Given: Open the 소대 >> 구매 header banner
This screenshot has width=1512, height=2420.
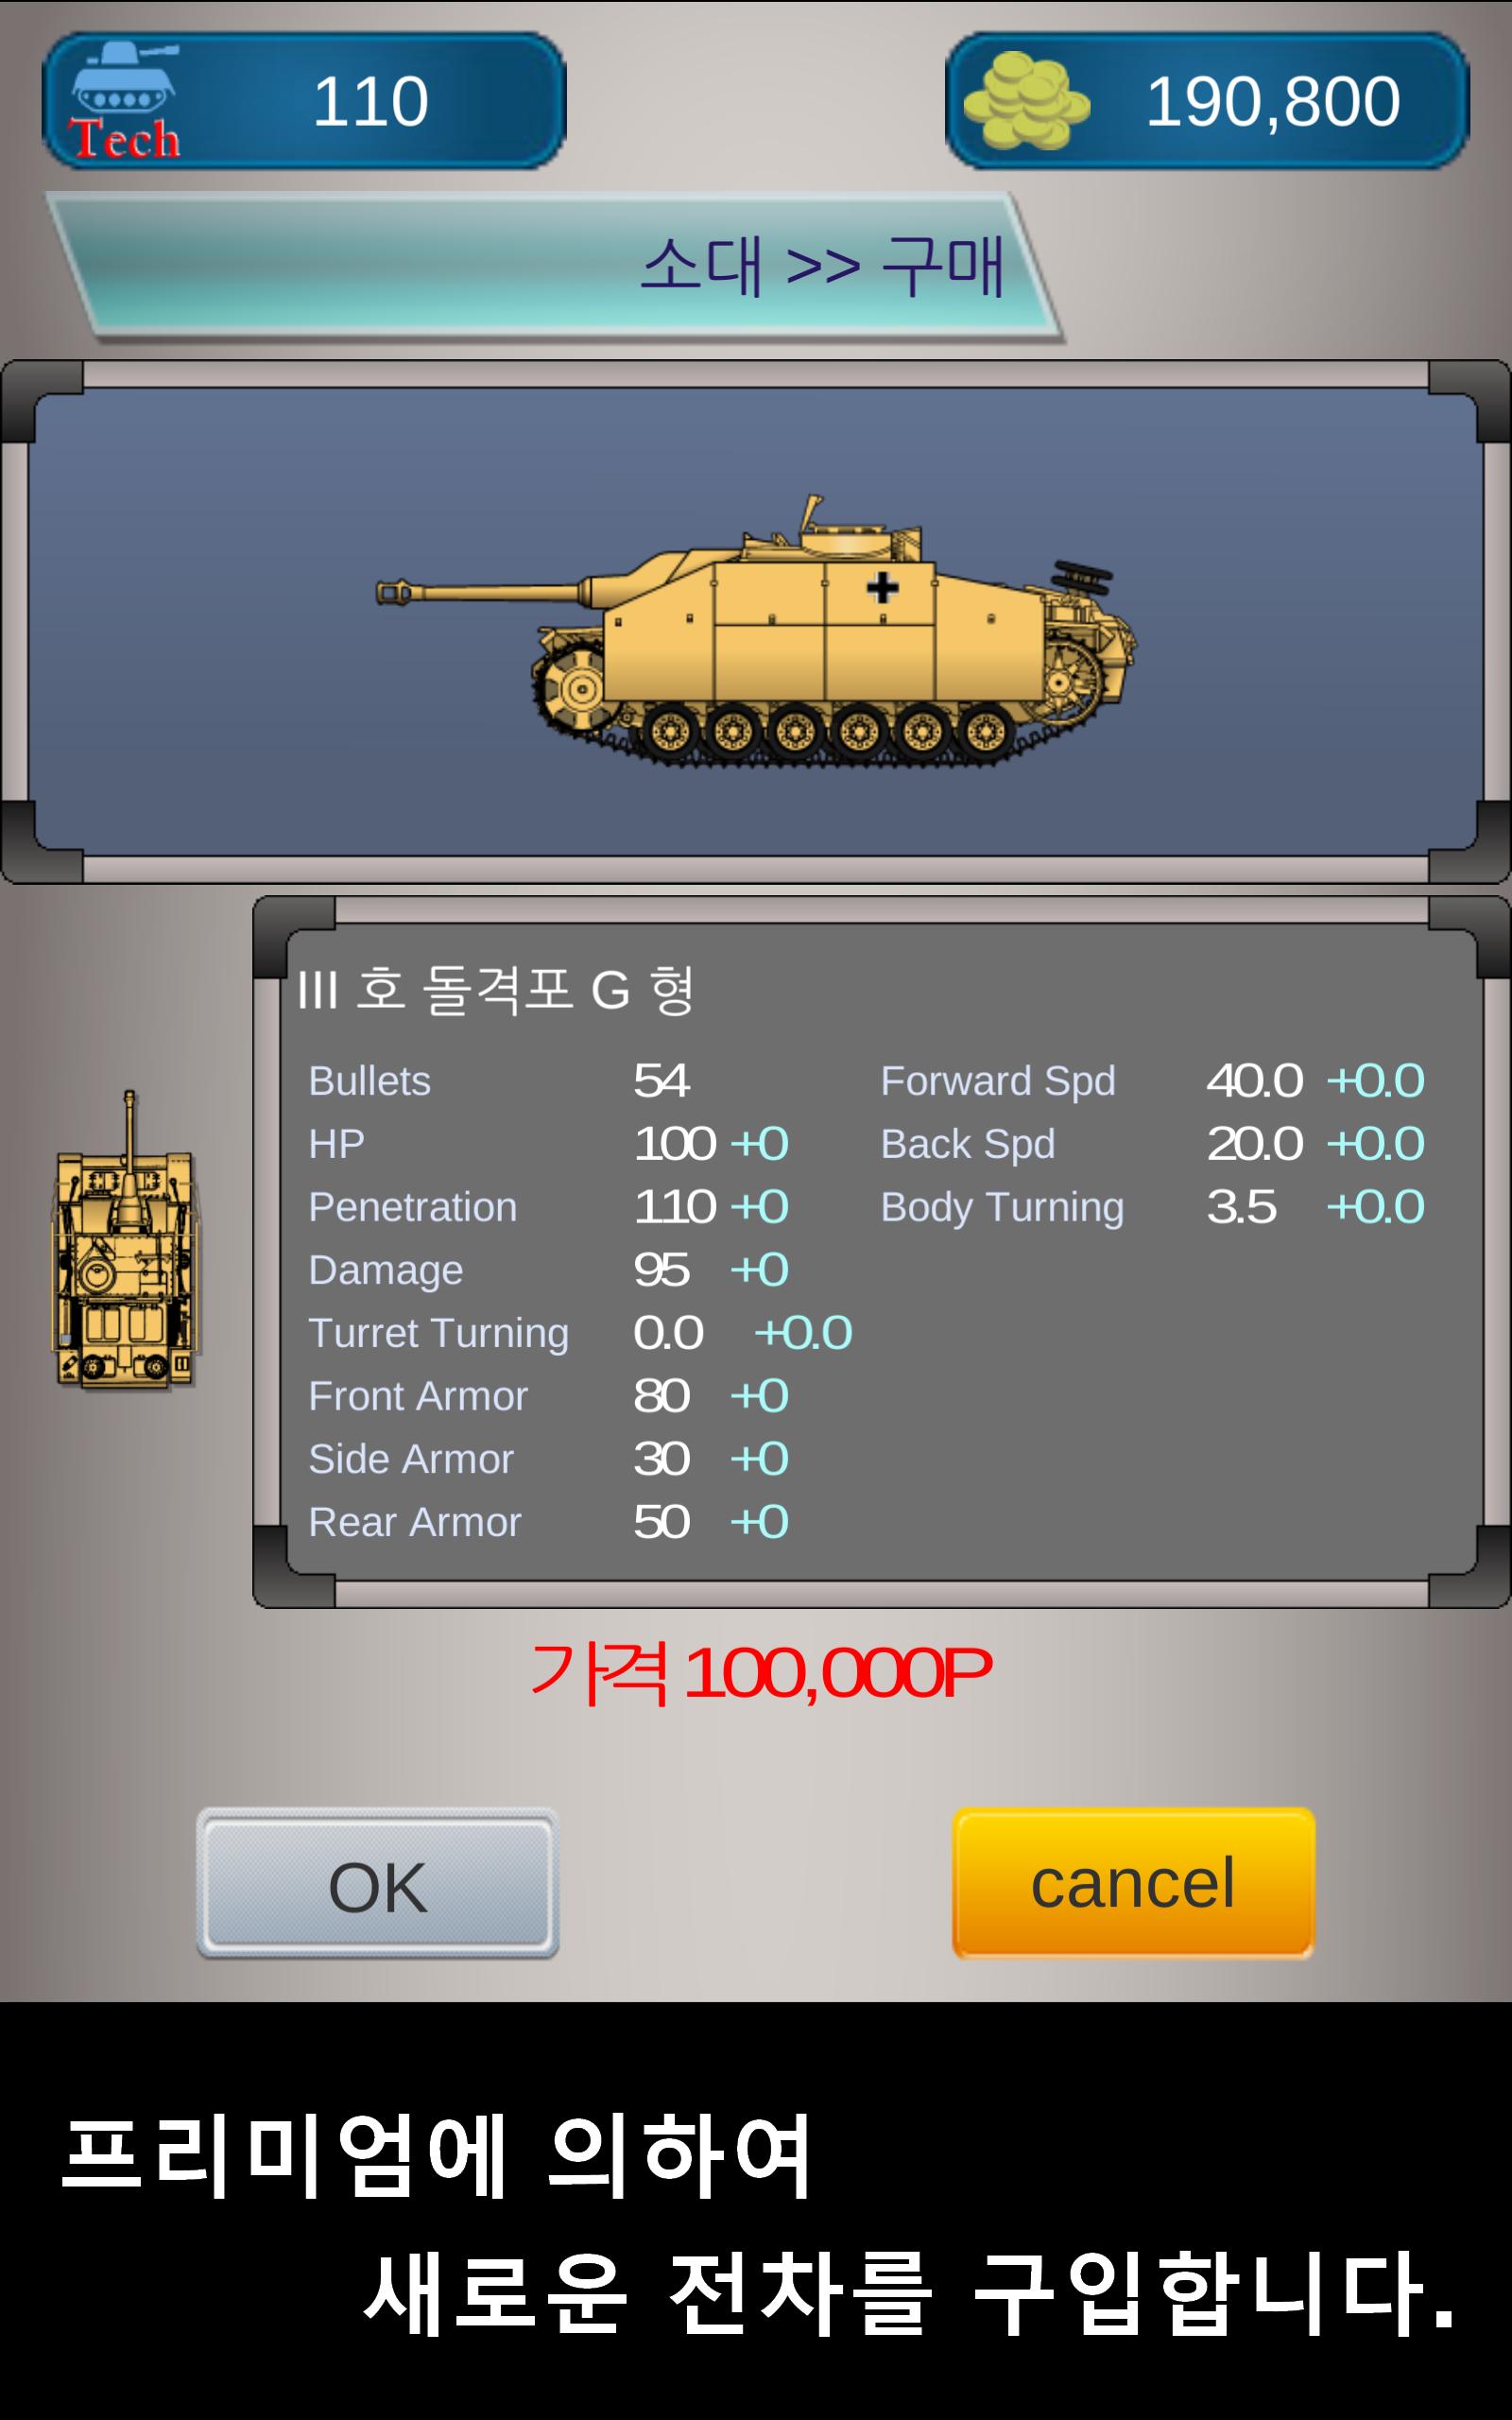Looking at the screenshot, I should (x=555, y=266).
